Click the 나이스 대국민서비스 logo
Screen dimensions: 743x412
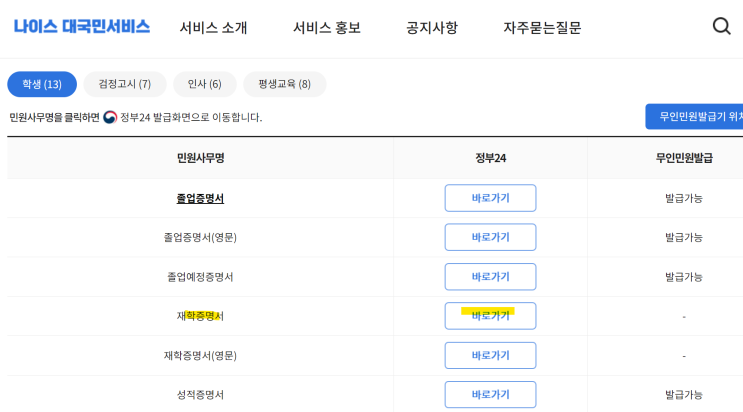(x=82, y=27)
